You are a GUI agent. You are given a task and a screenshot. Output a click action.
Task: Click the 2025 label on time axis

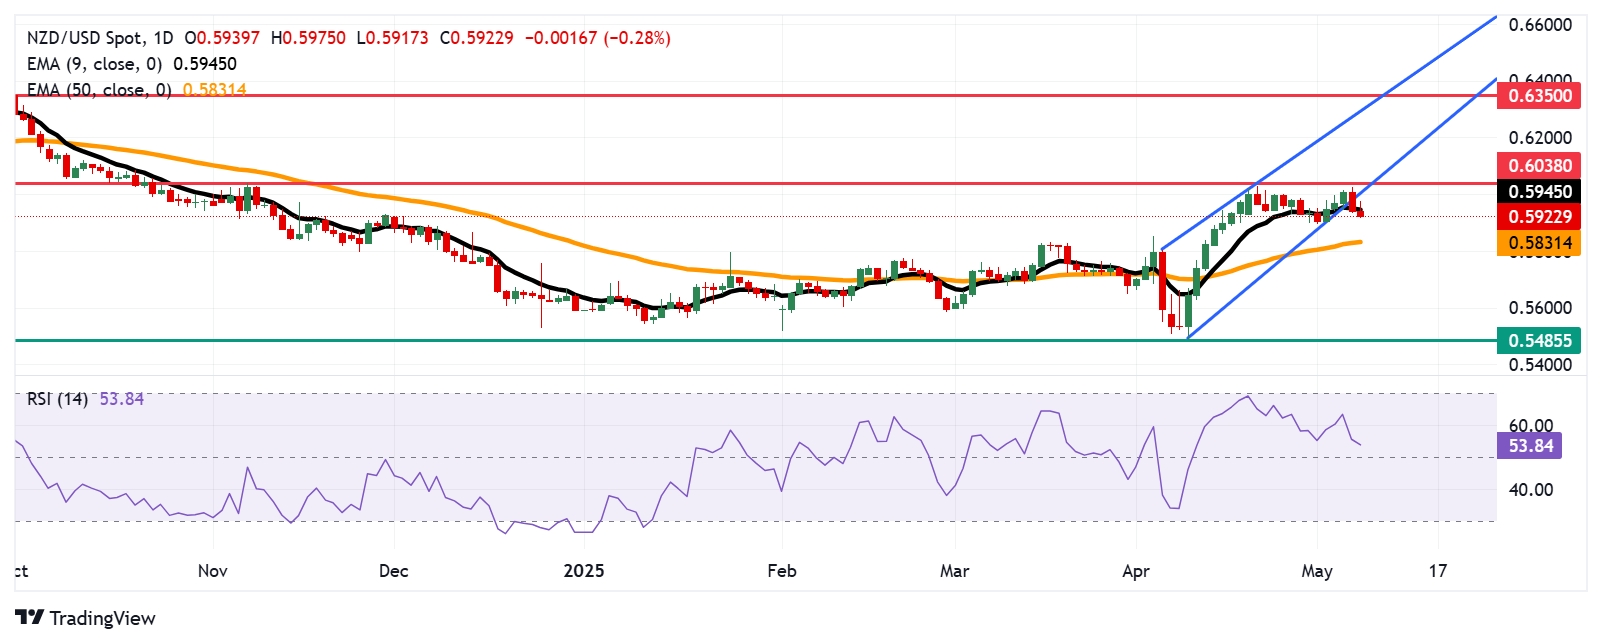pyautogui.click(x=584, y=571)
